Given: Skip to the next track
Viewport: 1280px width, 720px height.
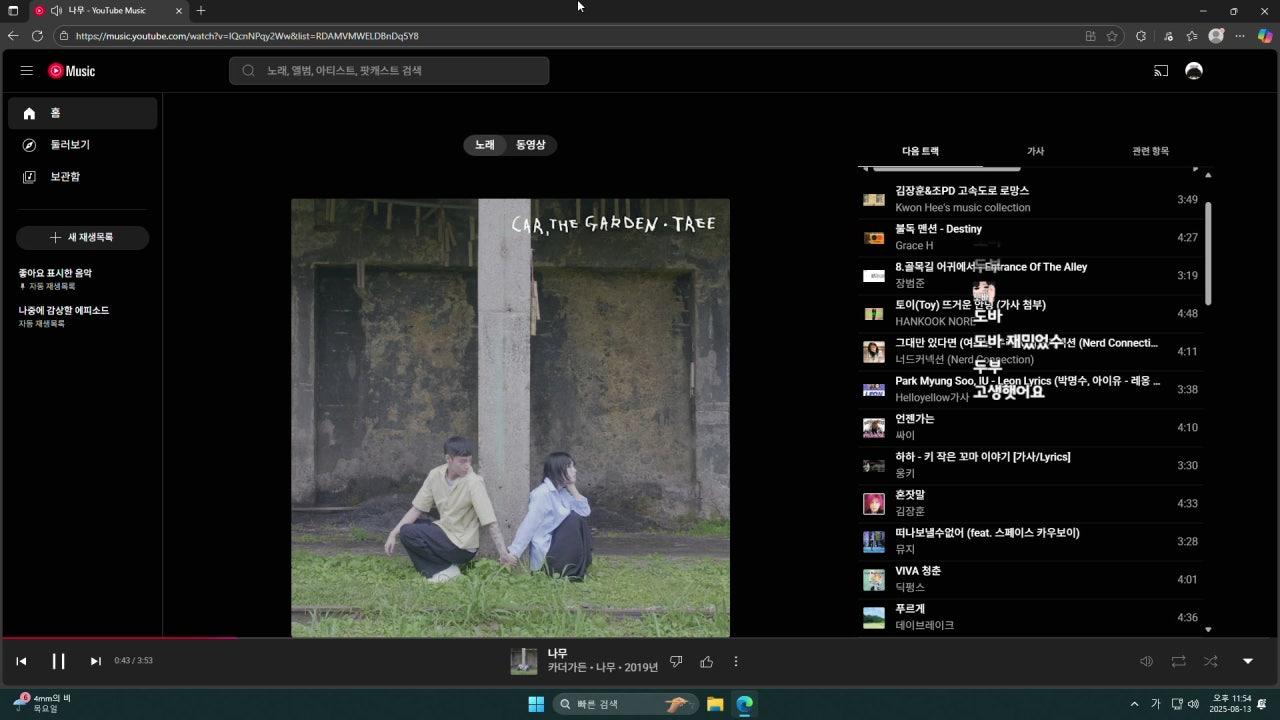Looking at the screenshot, I should click(95, 661).
